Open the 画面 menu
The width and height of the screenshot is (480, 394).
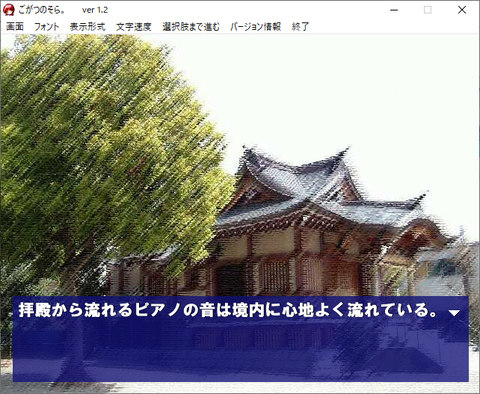(x=15, y=27)
